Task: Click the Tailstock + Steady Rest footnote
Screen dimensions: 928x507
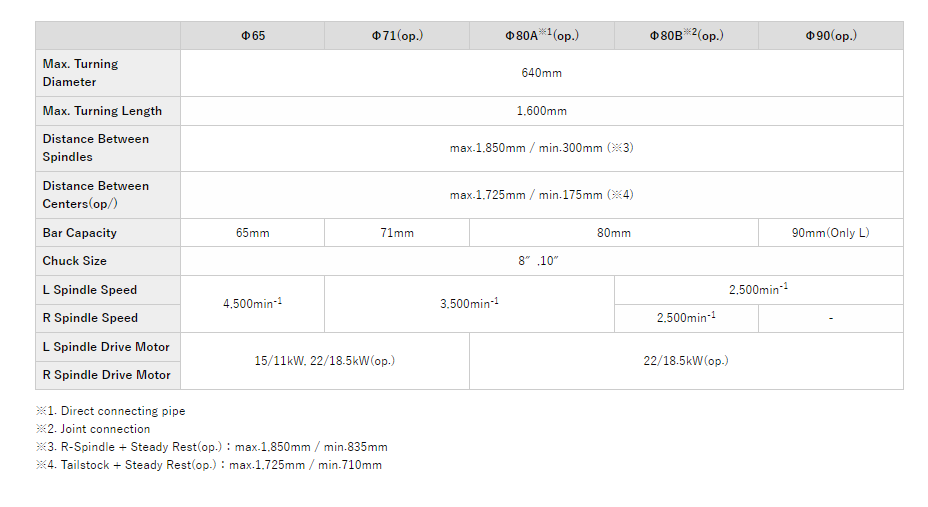Action: (208, 465)
